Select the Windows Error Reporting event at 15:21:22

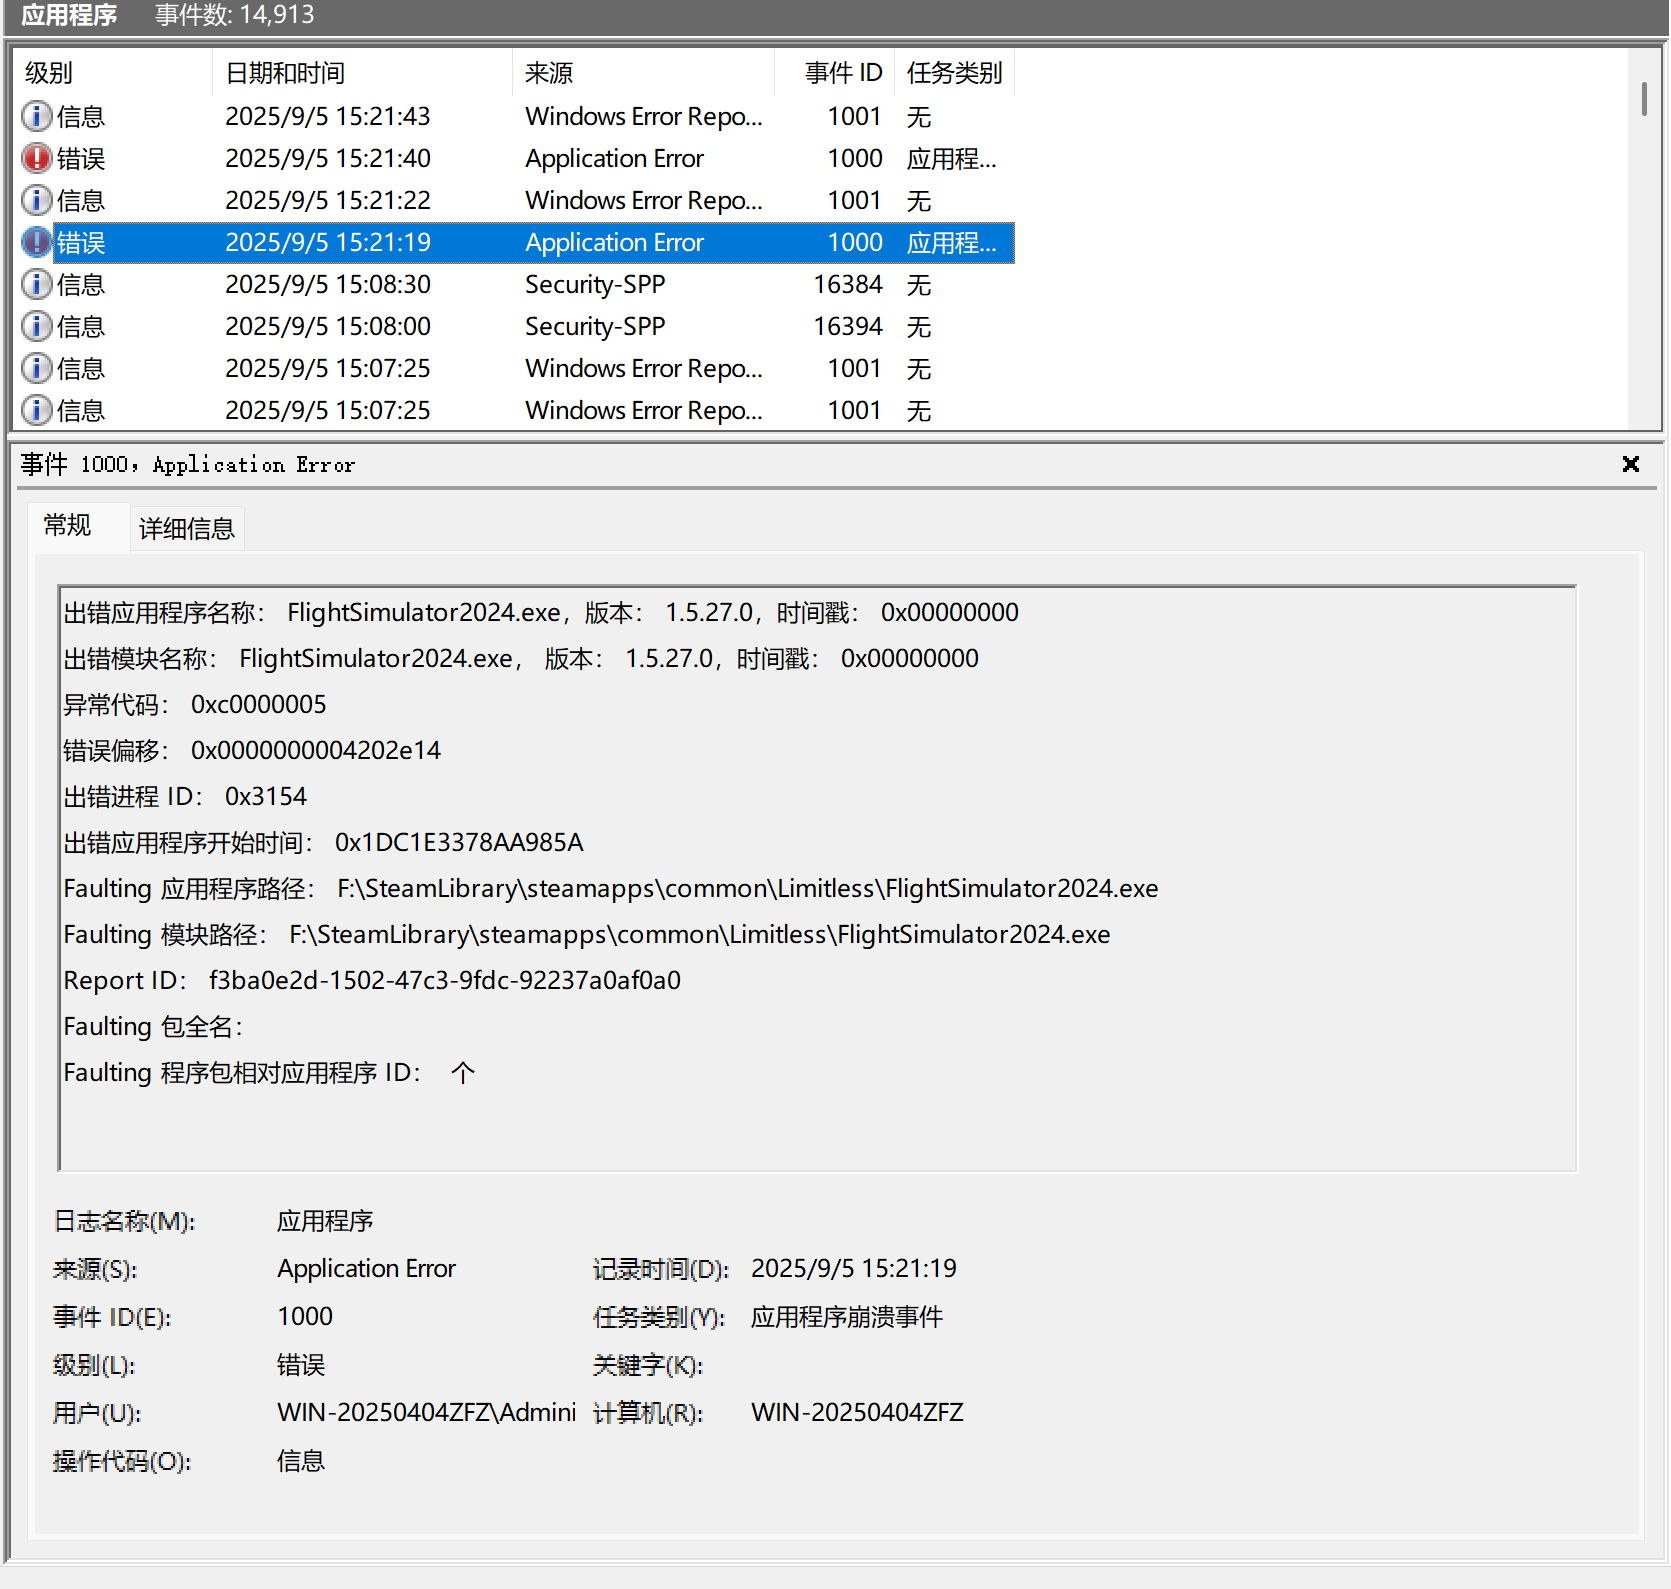[642, 201]
